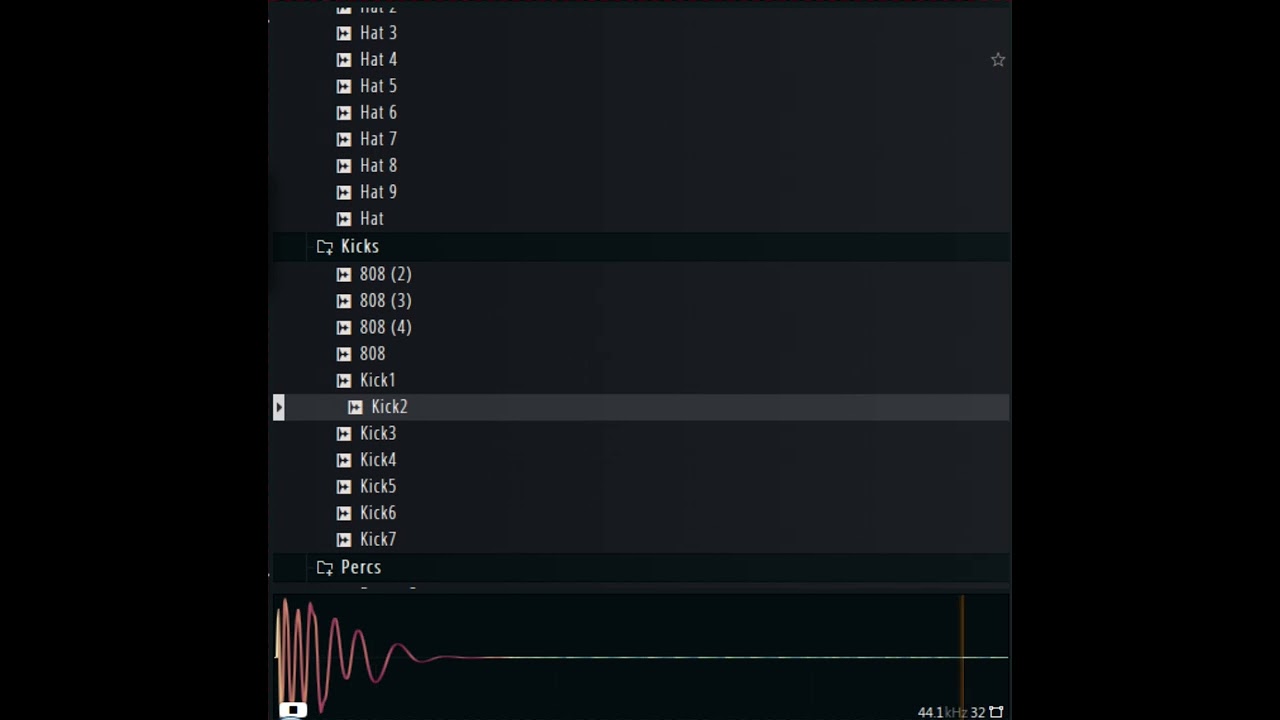Select the Kick6 sample

[378, 513]
